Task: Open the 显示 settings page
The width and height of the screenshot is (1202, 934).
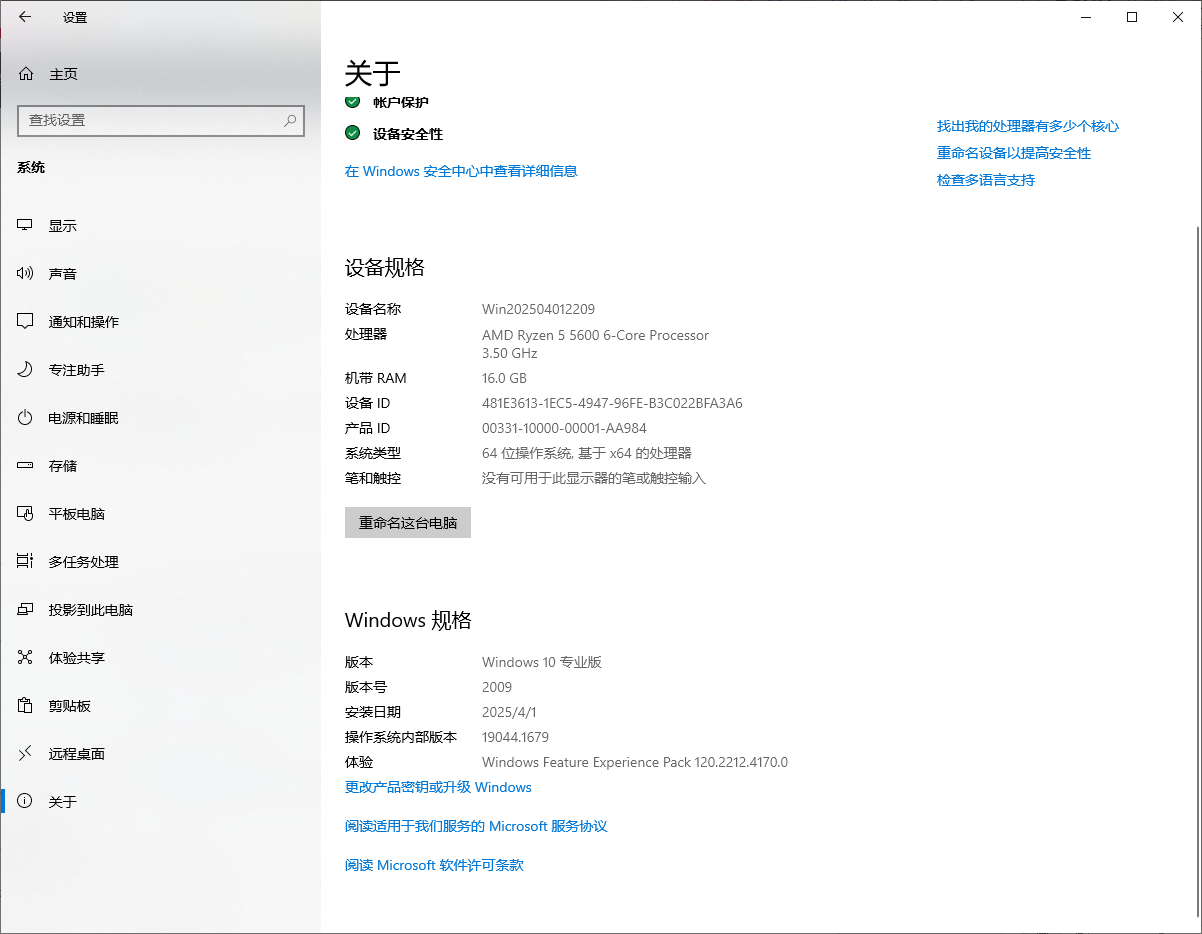Action: [160, 226]
